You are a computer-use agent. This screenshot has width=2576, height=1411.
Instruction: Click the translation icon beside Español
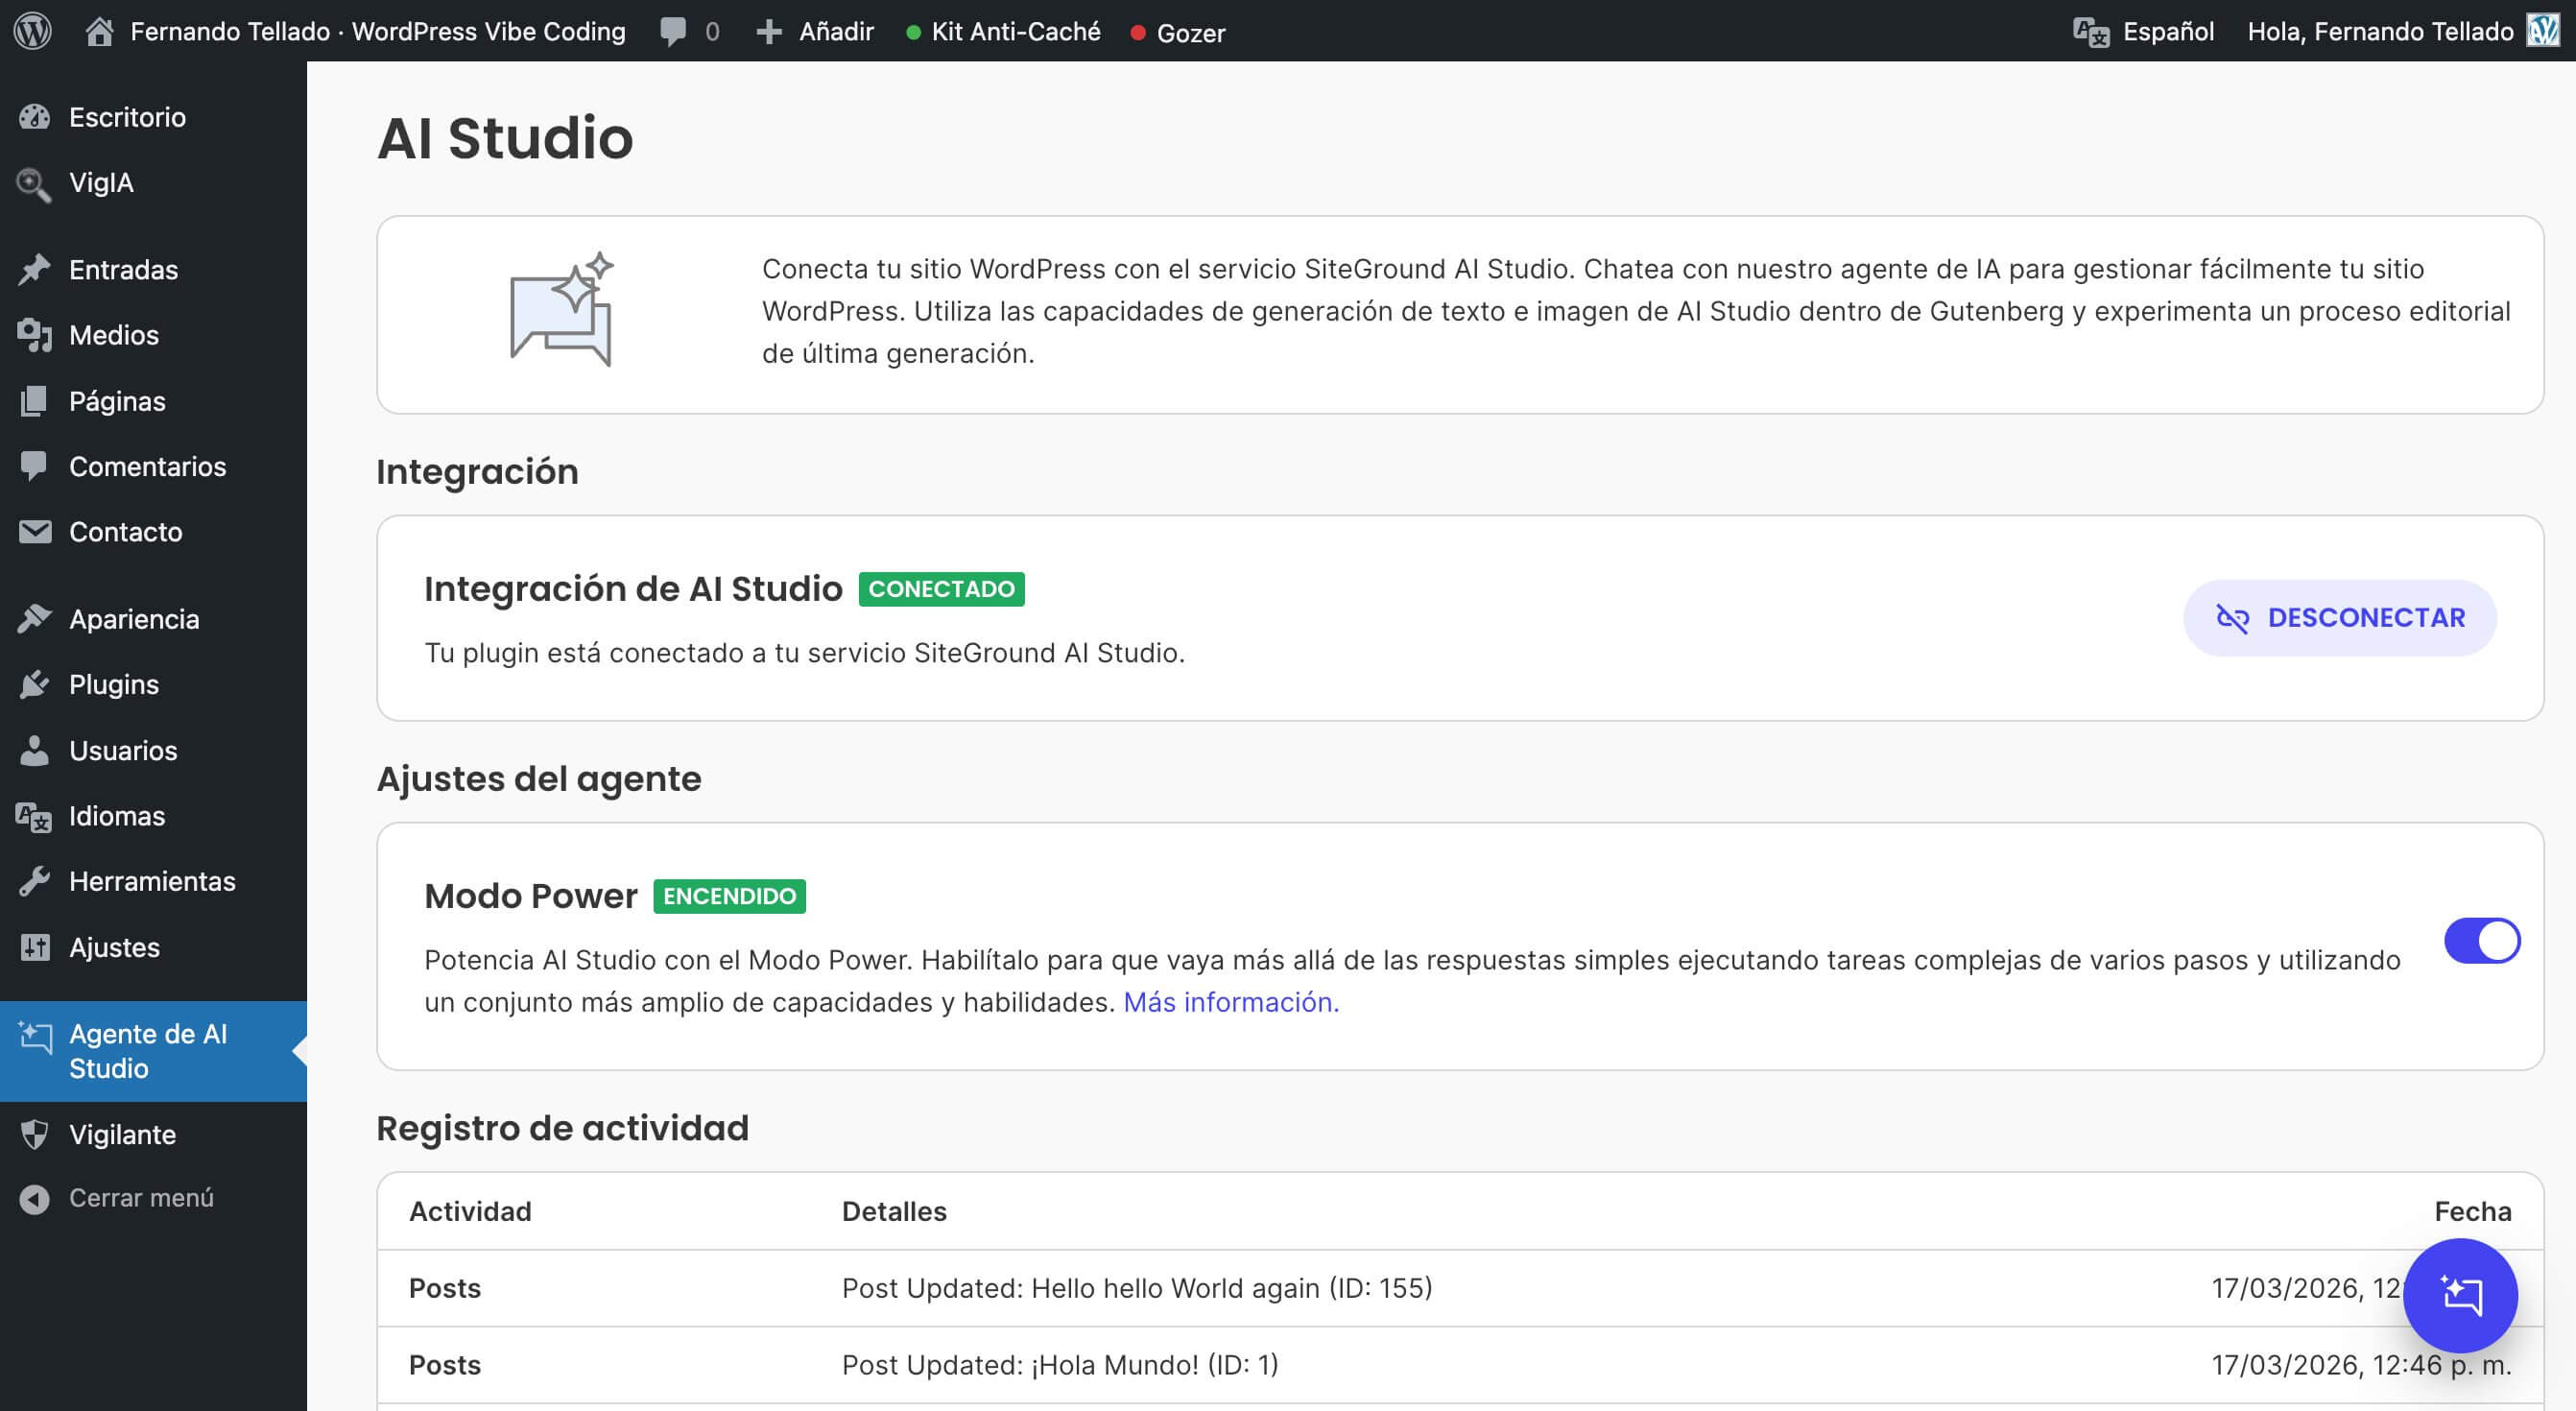click(2091, 32)
